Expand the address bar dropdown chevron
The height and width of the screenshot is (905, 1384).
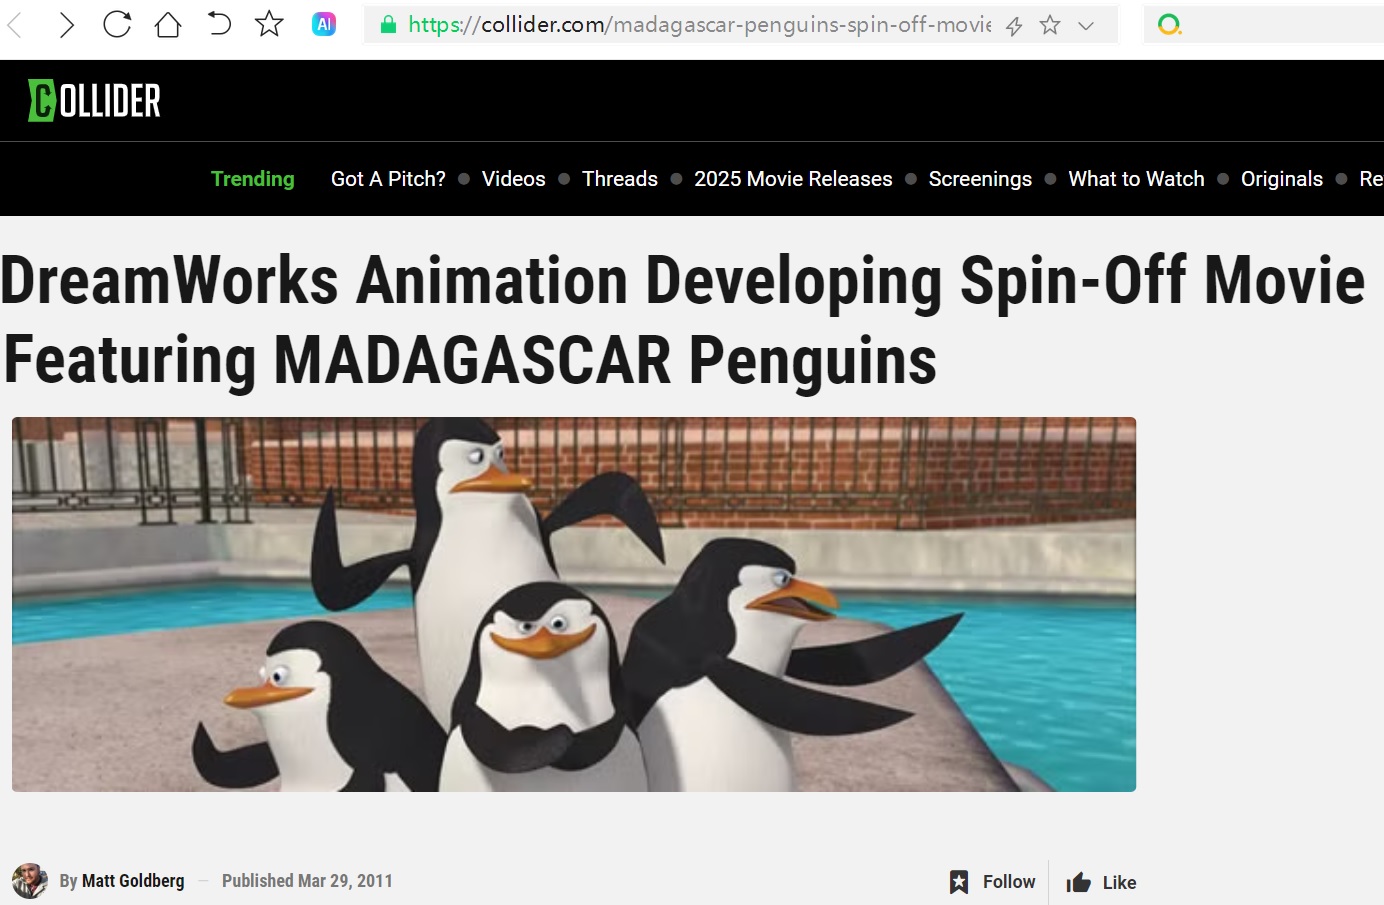tap(1086, 26)
